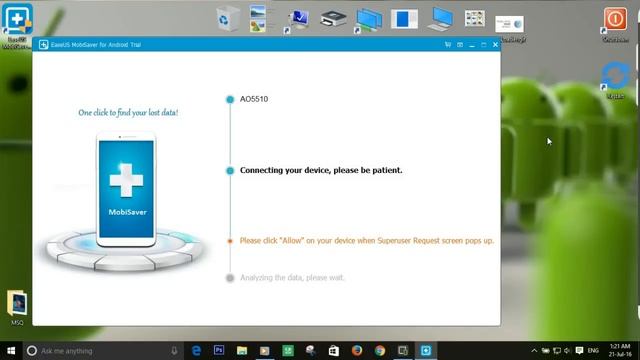Open the EaseUS MobiSaver desktop shortcut
This screenshot has height=360, width=640.
pyautogui.click(x=17, y=25)
